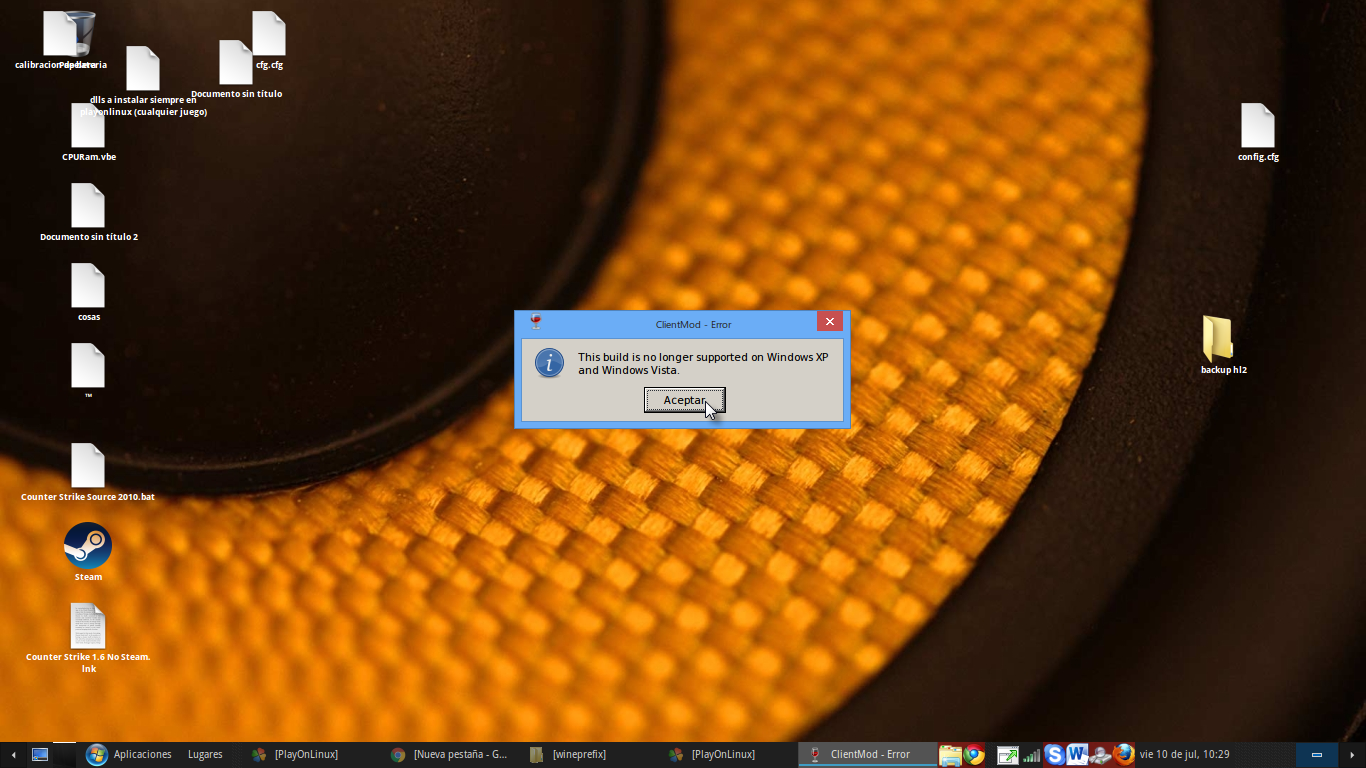Open the file manager panel icon
This screenshot has width=1366, height=768.
pyautogui.click(x=950, y=755)
